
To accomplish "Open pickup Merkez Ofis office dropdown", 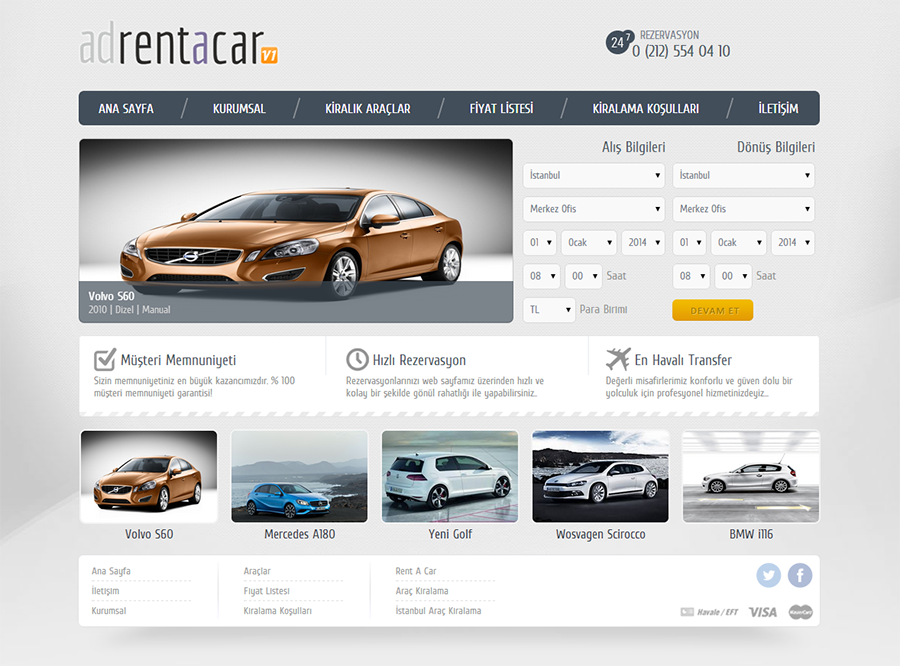I will pyautogui.click(x=593, y=209).
